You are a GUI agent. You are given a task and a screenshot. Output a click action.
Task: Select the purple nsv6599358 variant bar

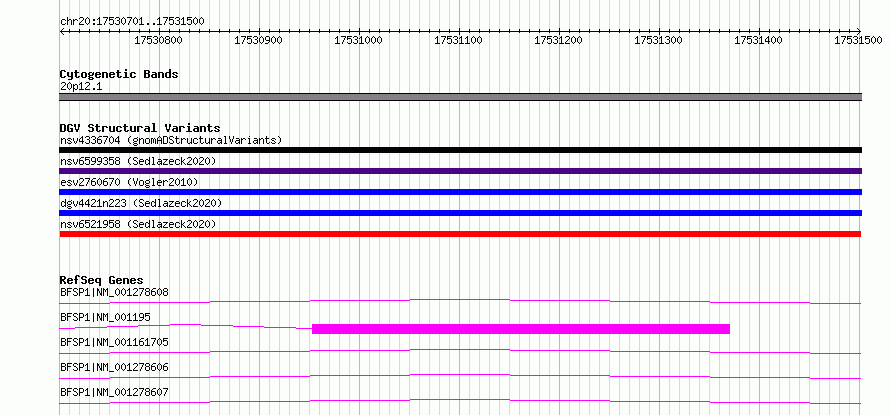click(460, 171)
